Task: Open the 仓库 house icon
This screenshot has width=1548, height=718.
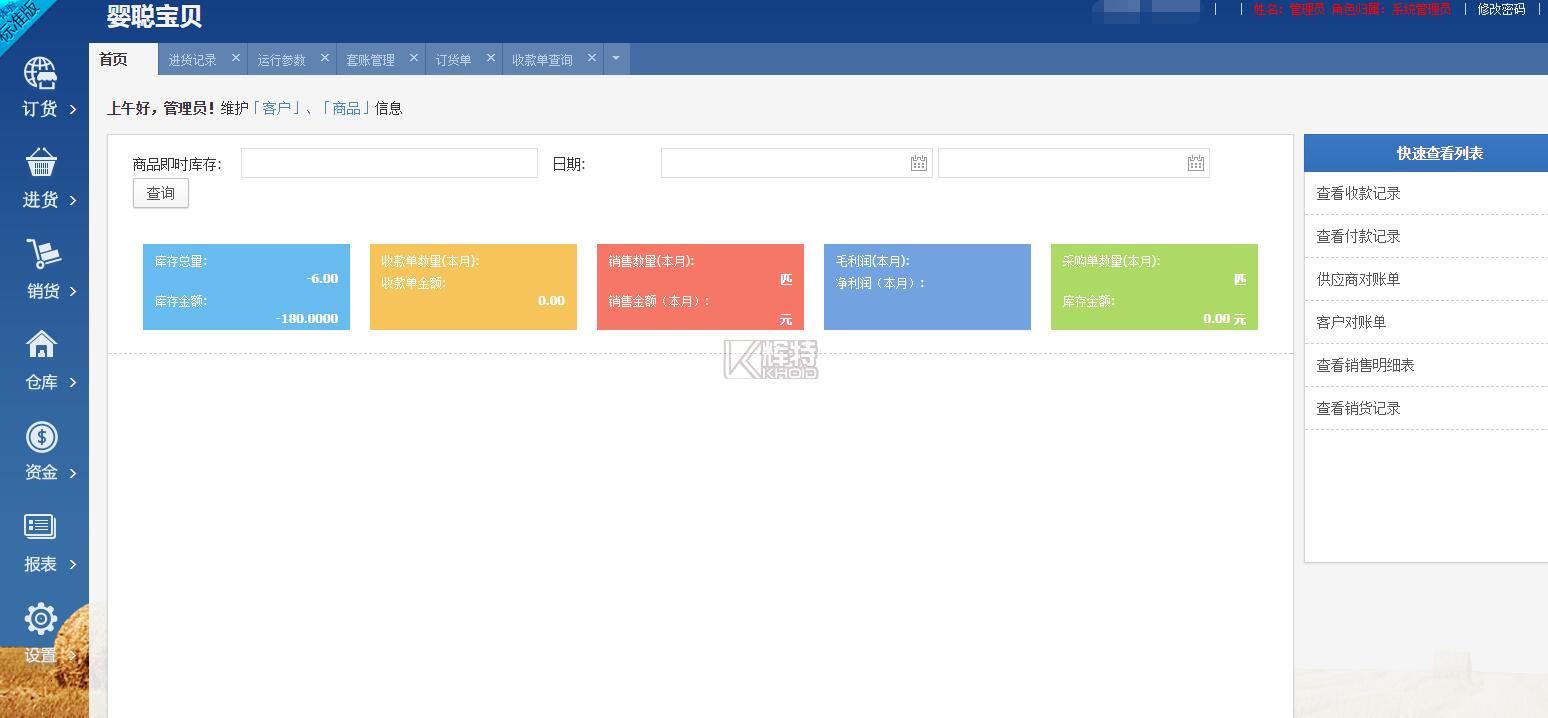Action: coord(41,346)
